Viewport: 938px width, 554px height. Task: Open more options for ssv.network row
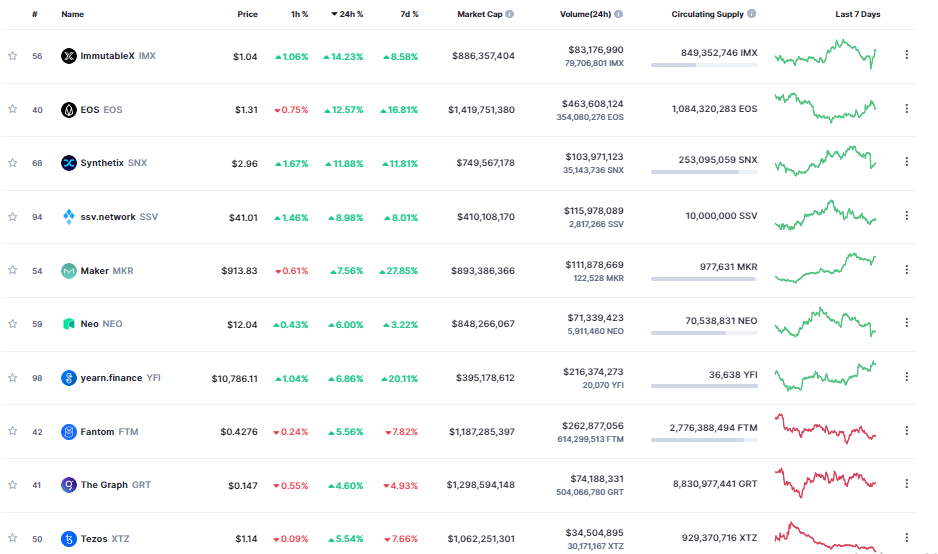[x=906, y=215]
